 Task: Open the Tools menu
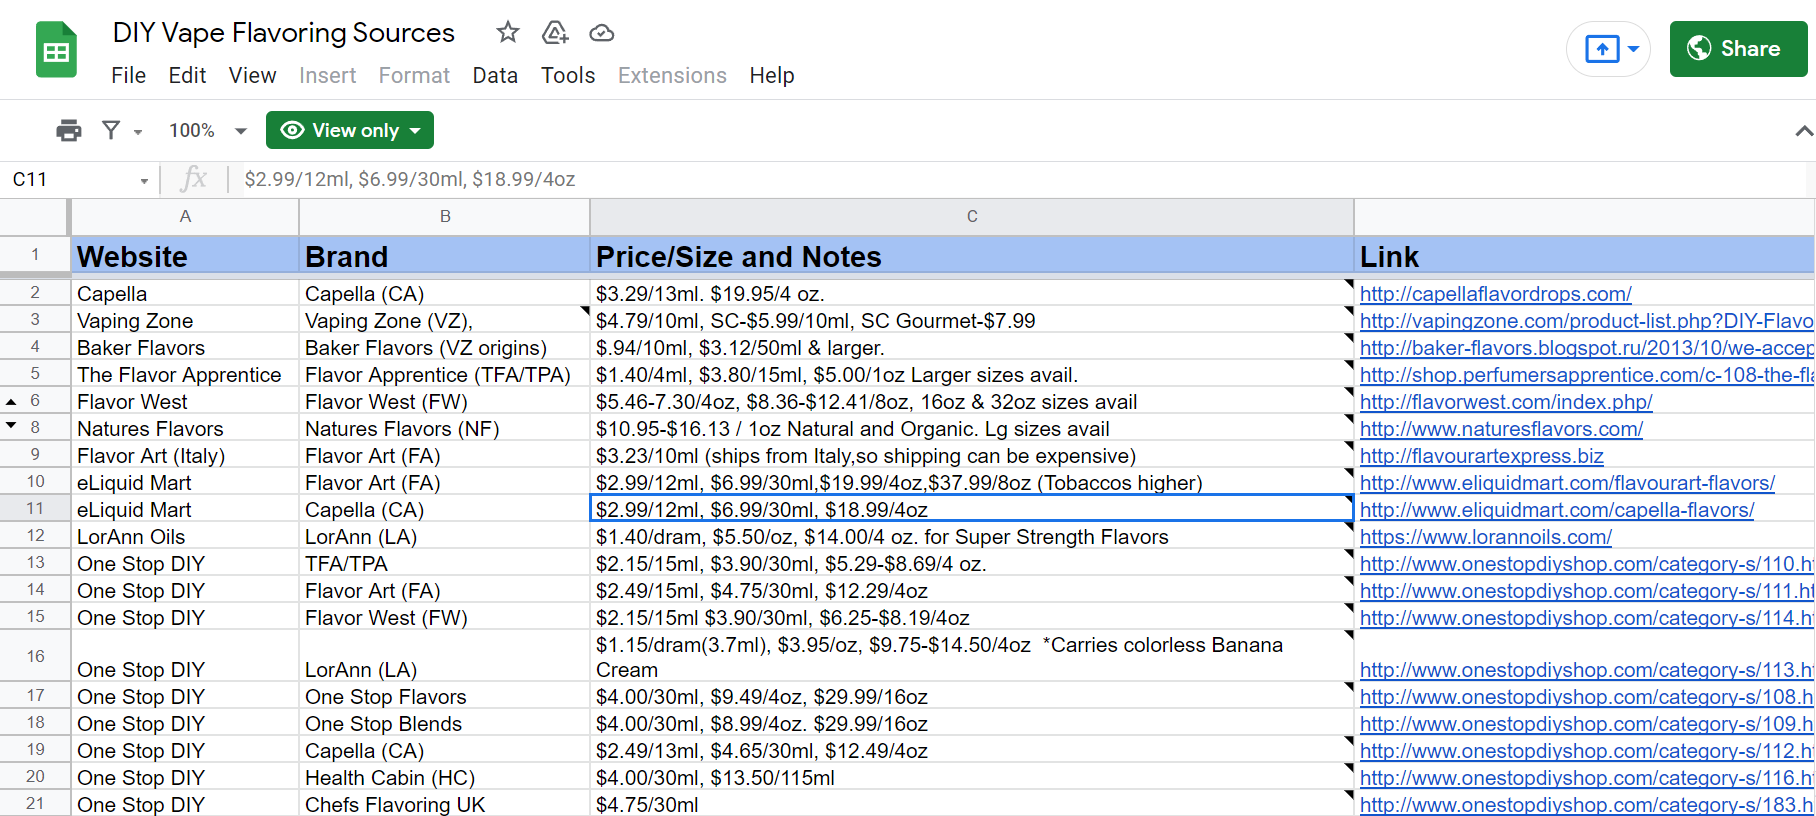pos(568,75)
